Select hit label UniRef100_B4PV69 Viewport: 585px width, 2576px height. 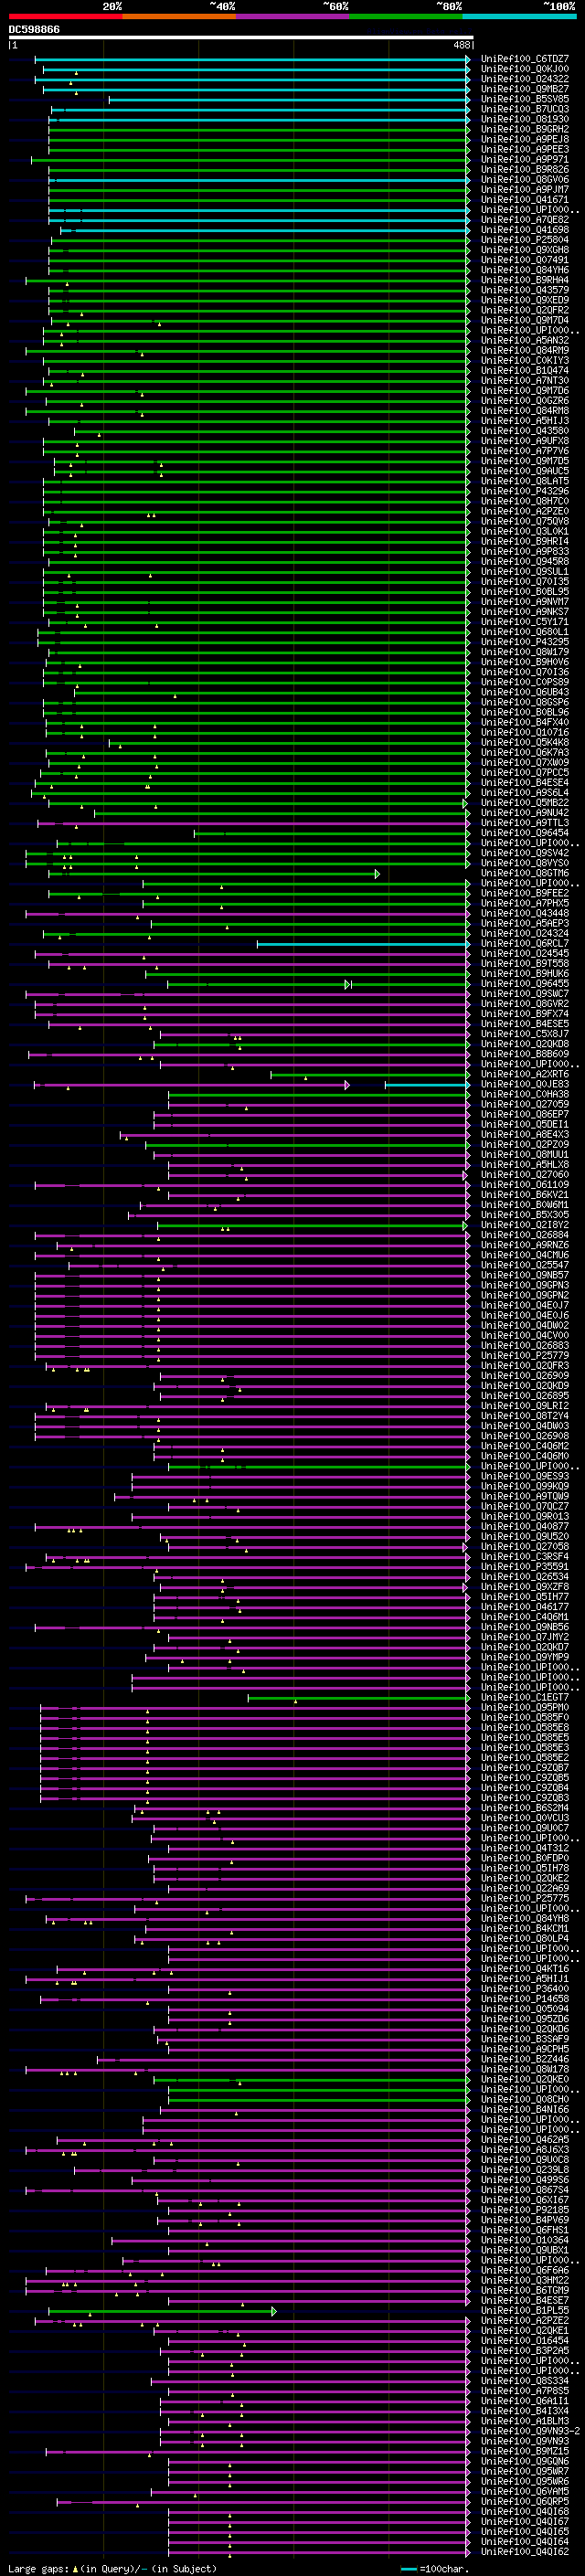[x=525, y=2219]
